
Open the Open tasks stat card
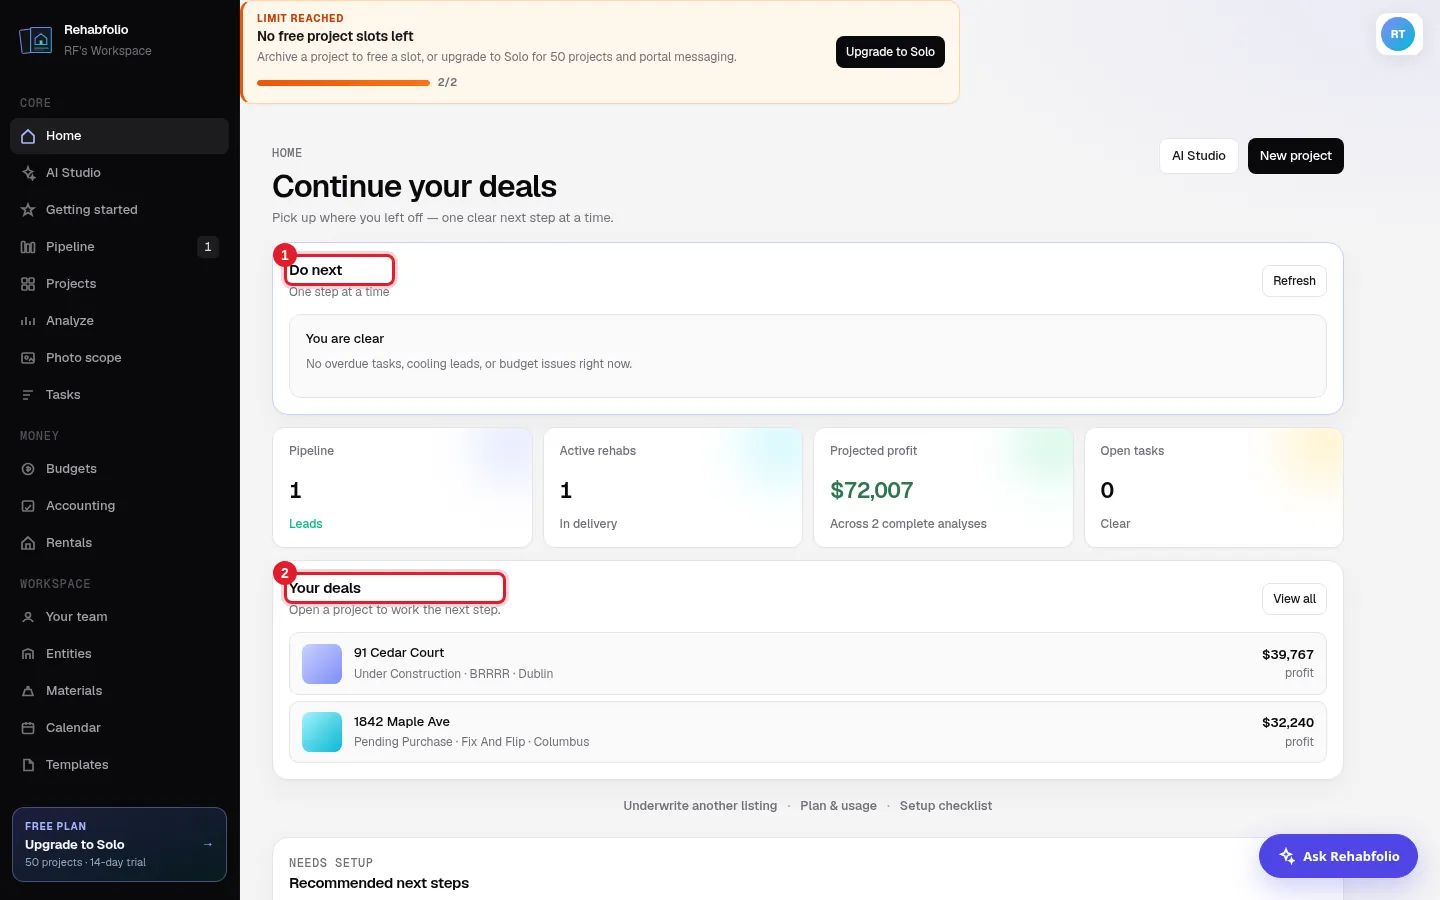tap(1214, 488)
